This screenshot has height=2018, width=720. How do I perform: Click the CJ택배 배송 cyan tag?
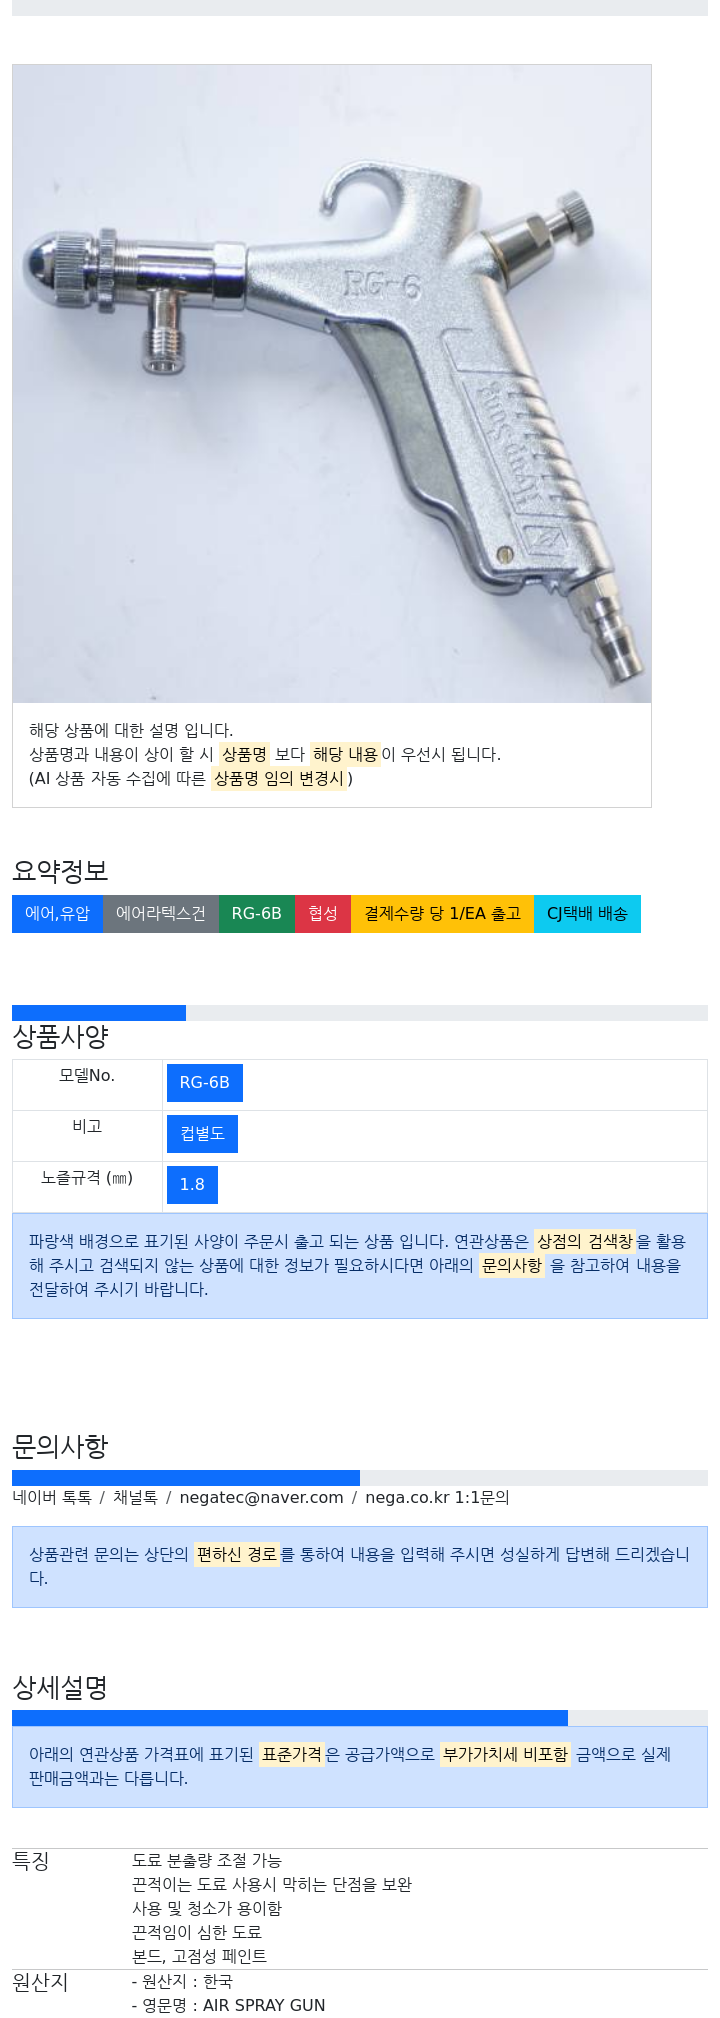tap(587, 914)
